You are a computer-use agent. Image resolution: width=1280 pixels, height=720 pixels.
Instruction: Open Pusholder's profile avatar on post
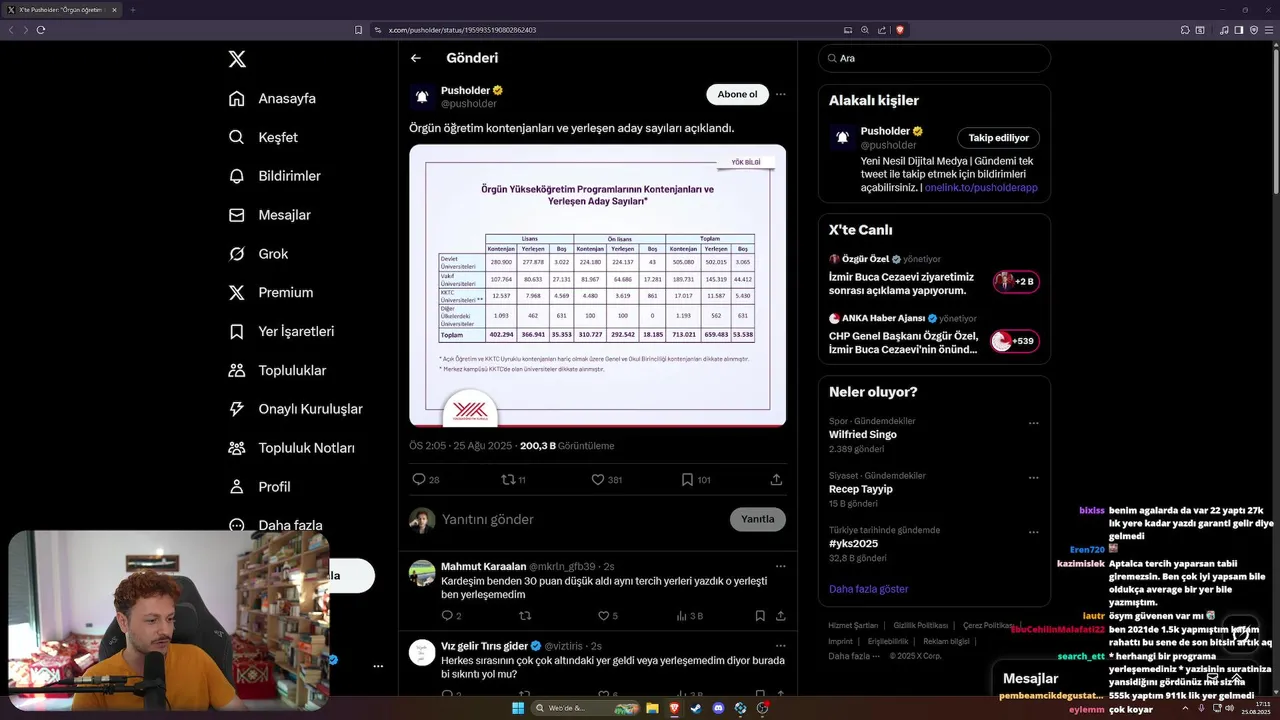(422, 97)
